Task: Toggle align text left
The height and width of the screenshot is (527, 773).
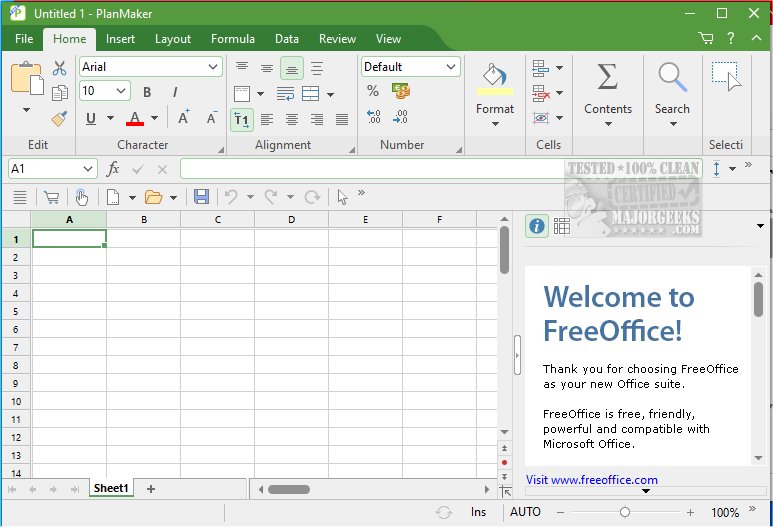Action: (267, 119)
